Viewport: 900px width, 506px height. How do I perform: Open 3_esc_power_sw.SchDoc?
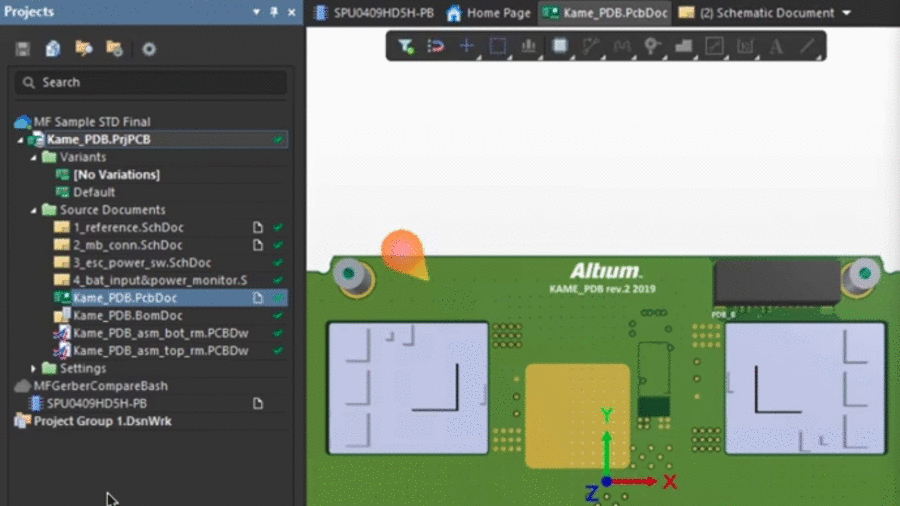click(142, 263)
